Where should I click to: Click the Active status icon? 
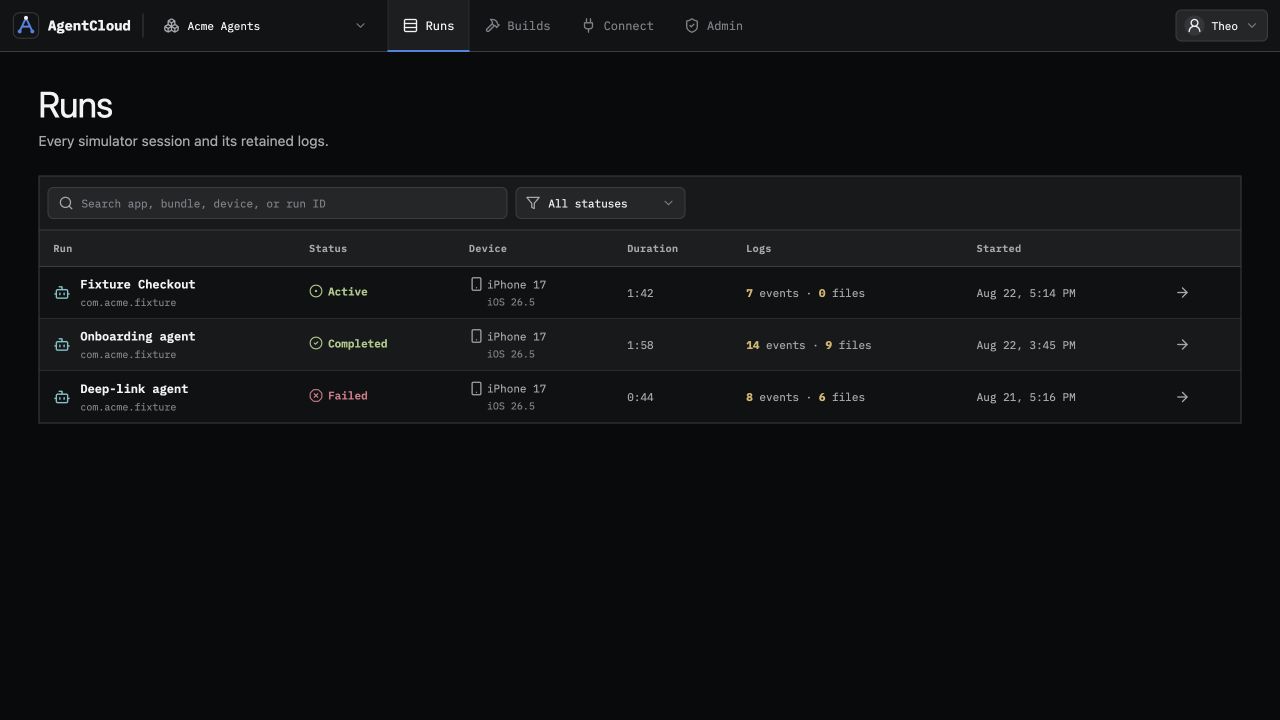pyautogui.click(x=316, y=291)
